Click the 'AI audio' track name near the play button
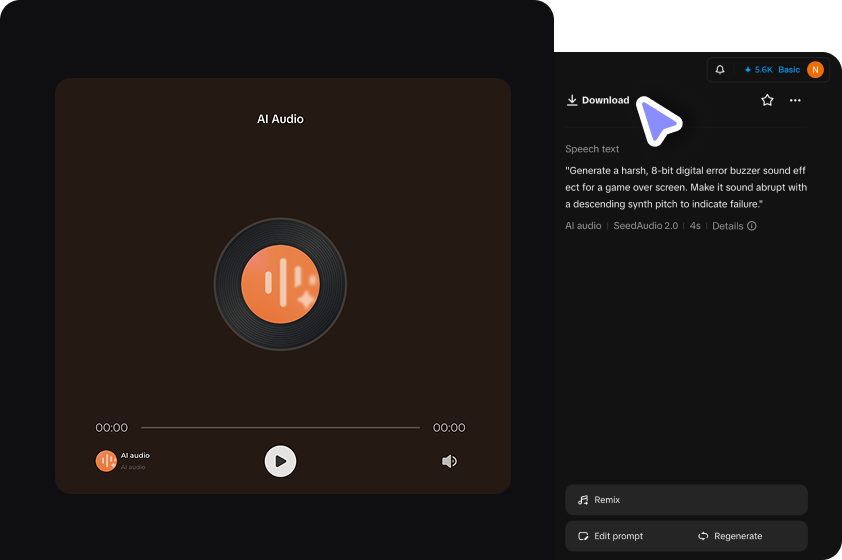This screenshot has height=560, width=842. 135,455
